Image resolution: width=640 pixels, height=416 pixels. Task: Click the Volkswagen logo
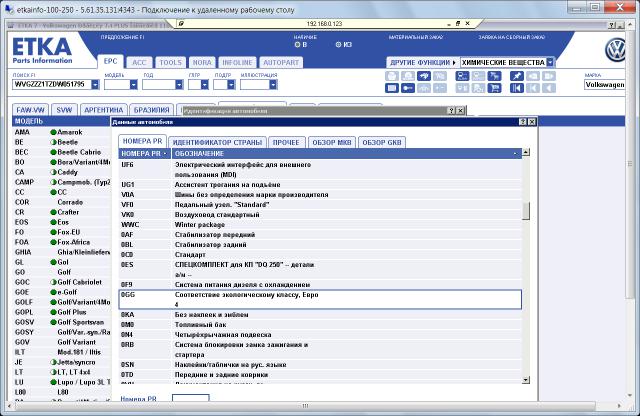[615, 50]
